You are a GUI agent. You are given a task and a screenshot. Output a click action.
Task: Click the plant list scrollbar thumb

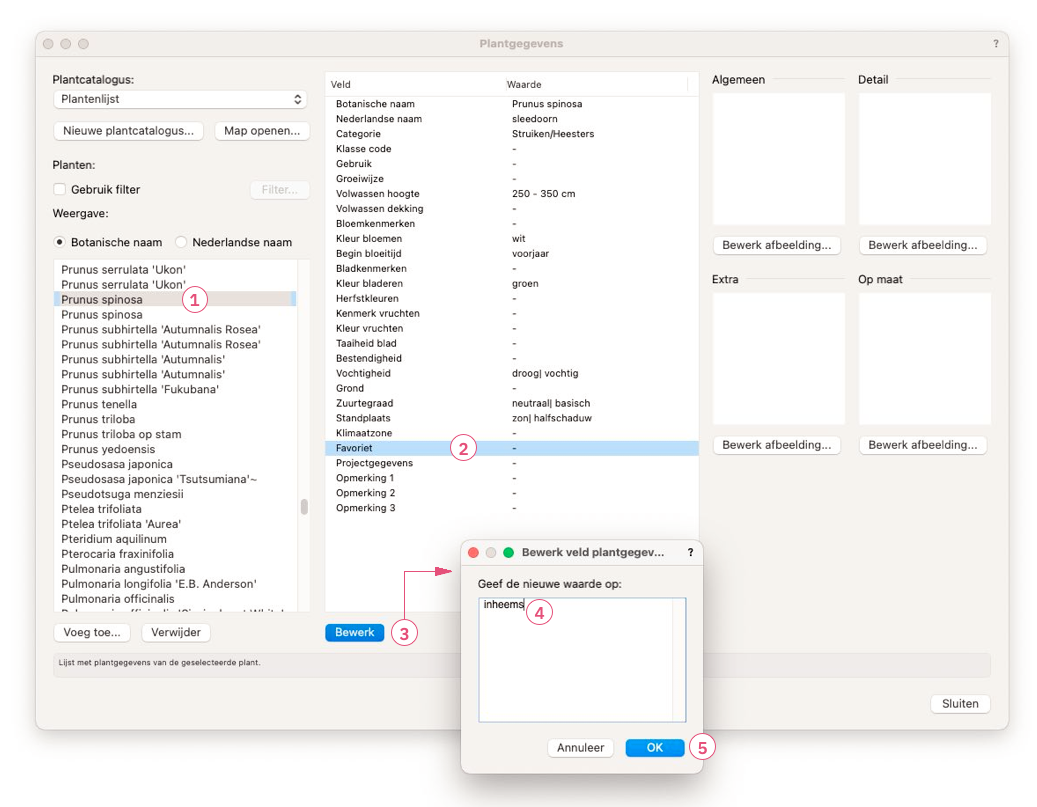coord(304,507)
